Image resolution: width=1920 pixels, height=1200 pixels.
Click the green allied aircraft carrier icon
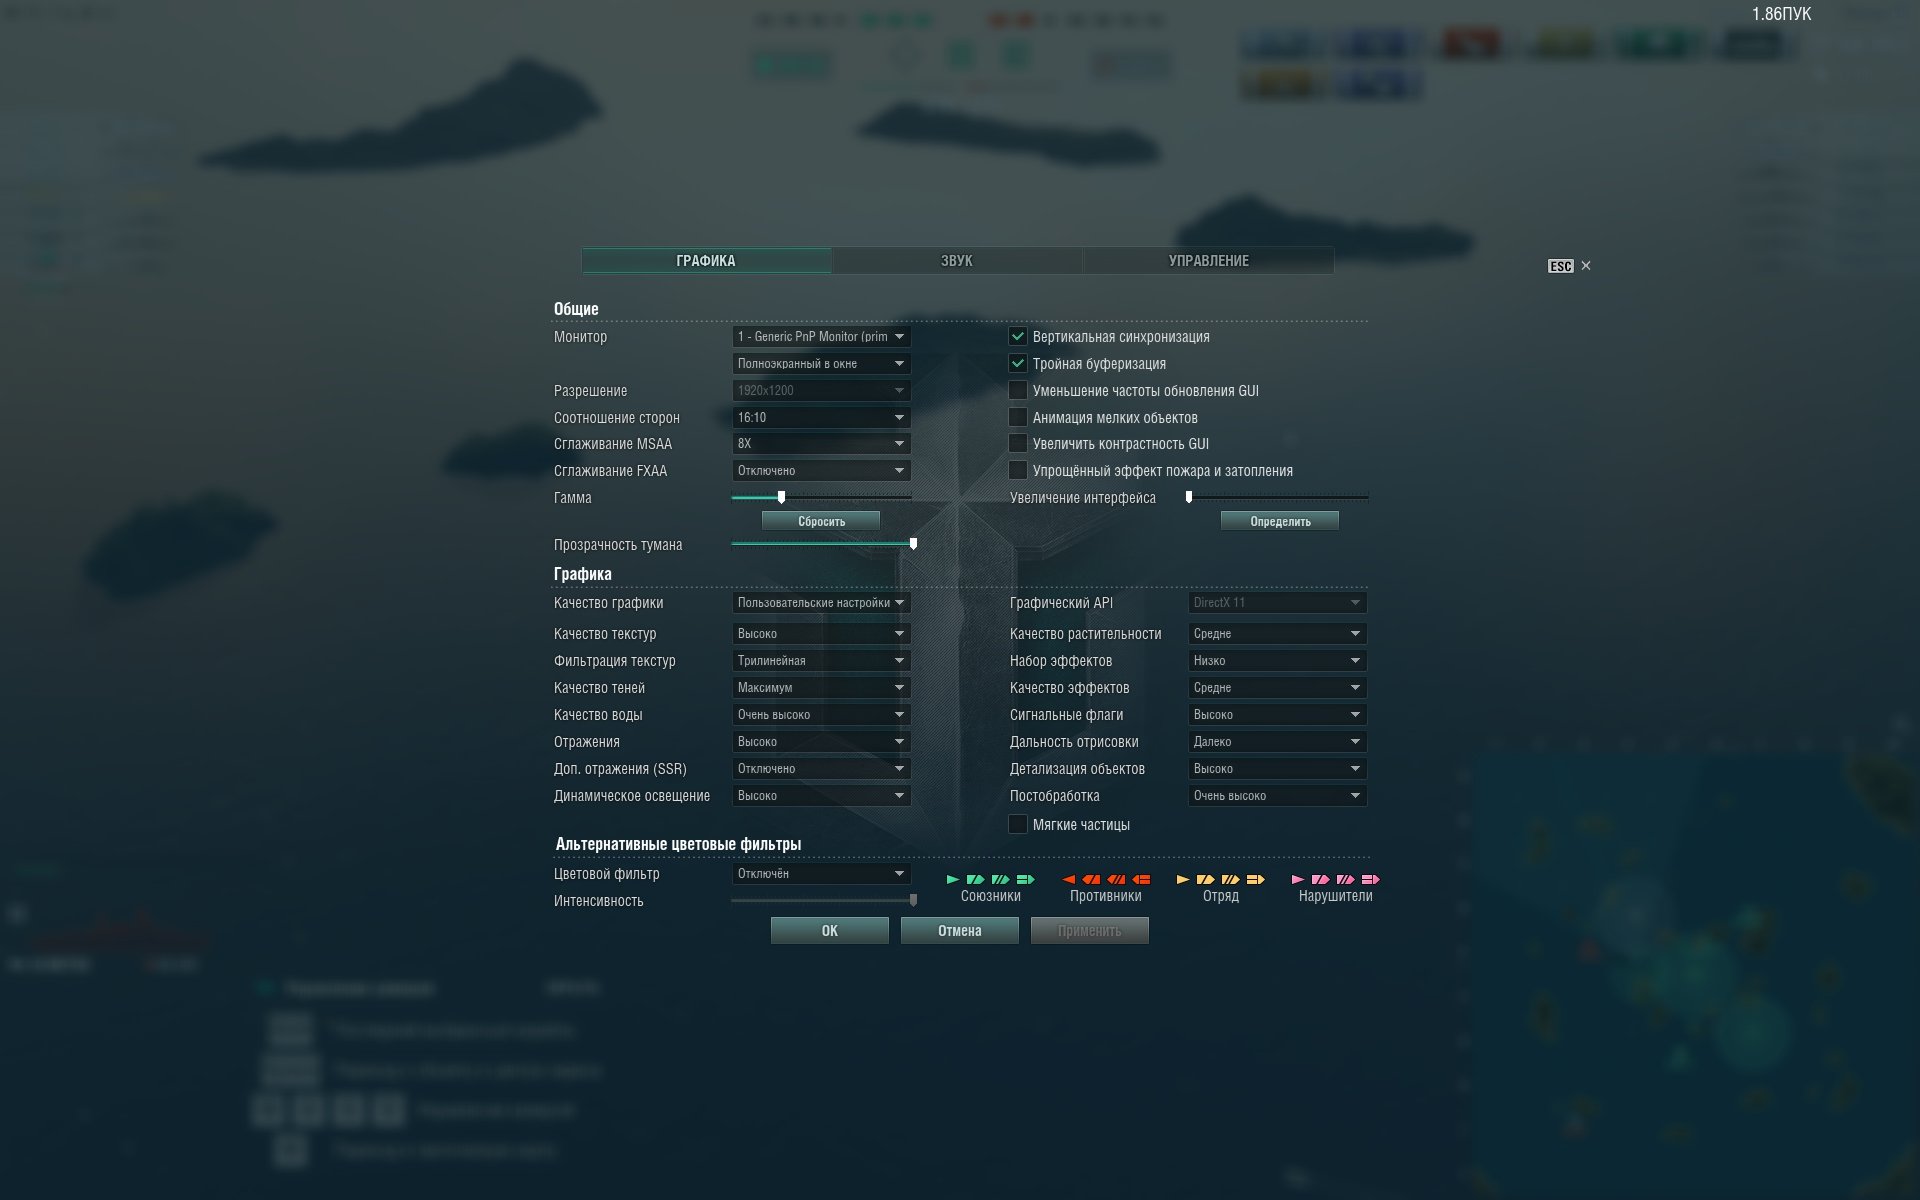pyautogui.click(x=1025, y=880)
